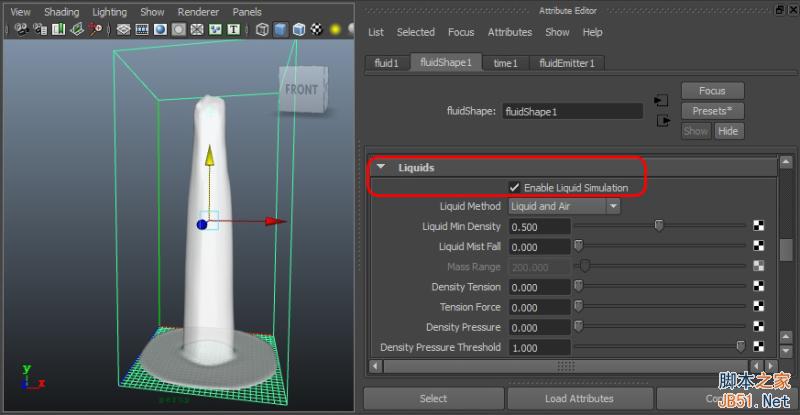Screen dimensions: 800x415
Task: Click the Load Attributes button
Action: tap(580, 398)
